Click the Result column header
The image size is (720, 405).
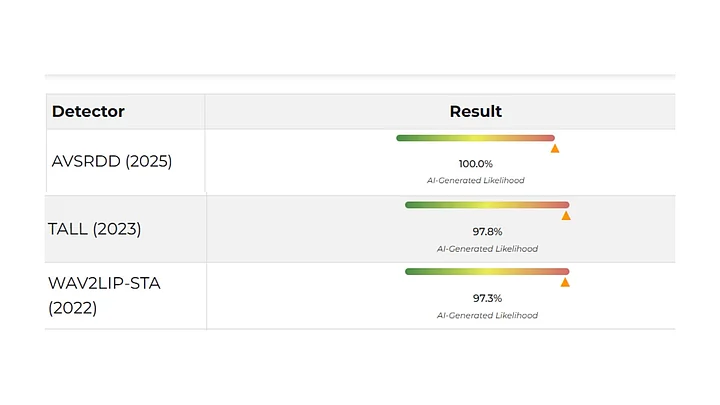pos(475,111)
